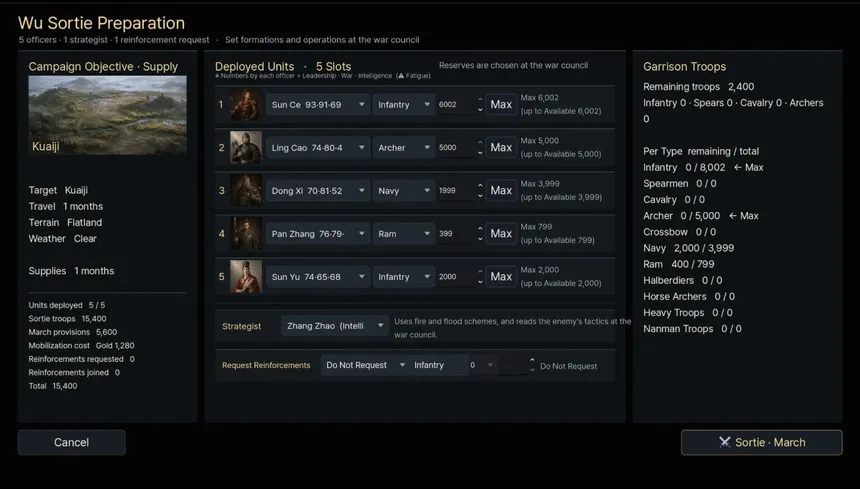
Task: Click the Infantry ← Max indicator
Action: click(x=749, y=167)
